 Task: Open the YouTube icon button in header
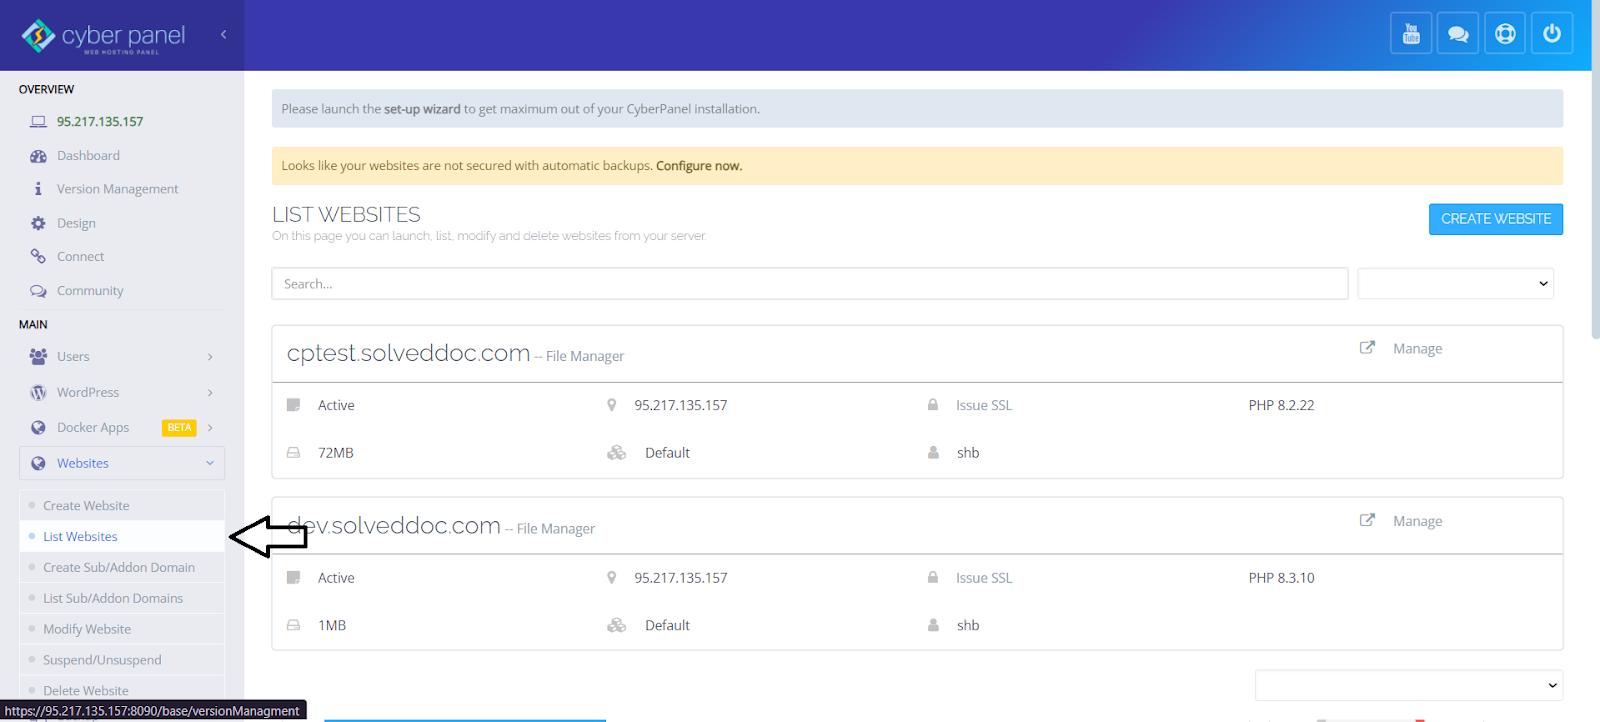point(1411,34)
